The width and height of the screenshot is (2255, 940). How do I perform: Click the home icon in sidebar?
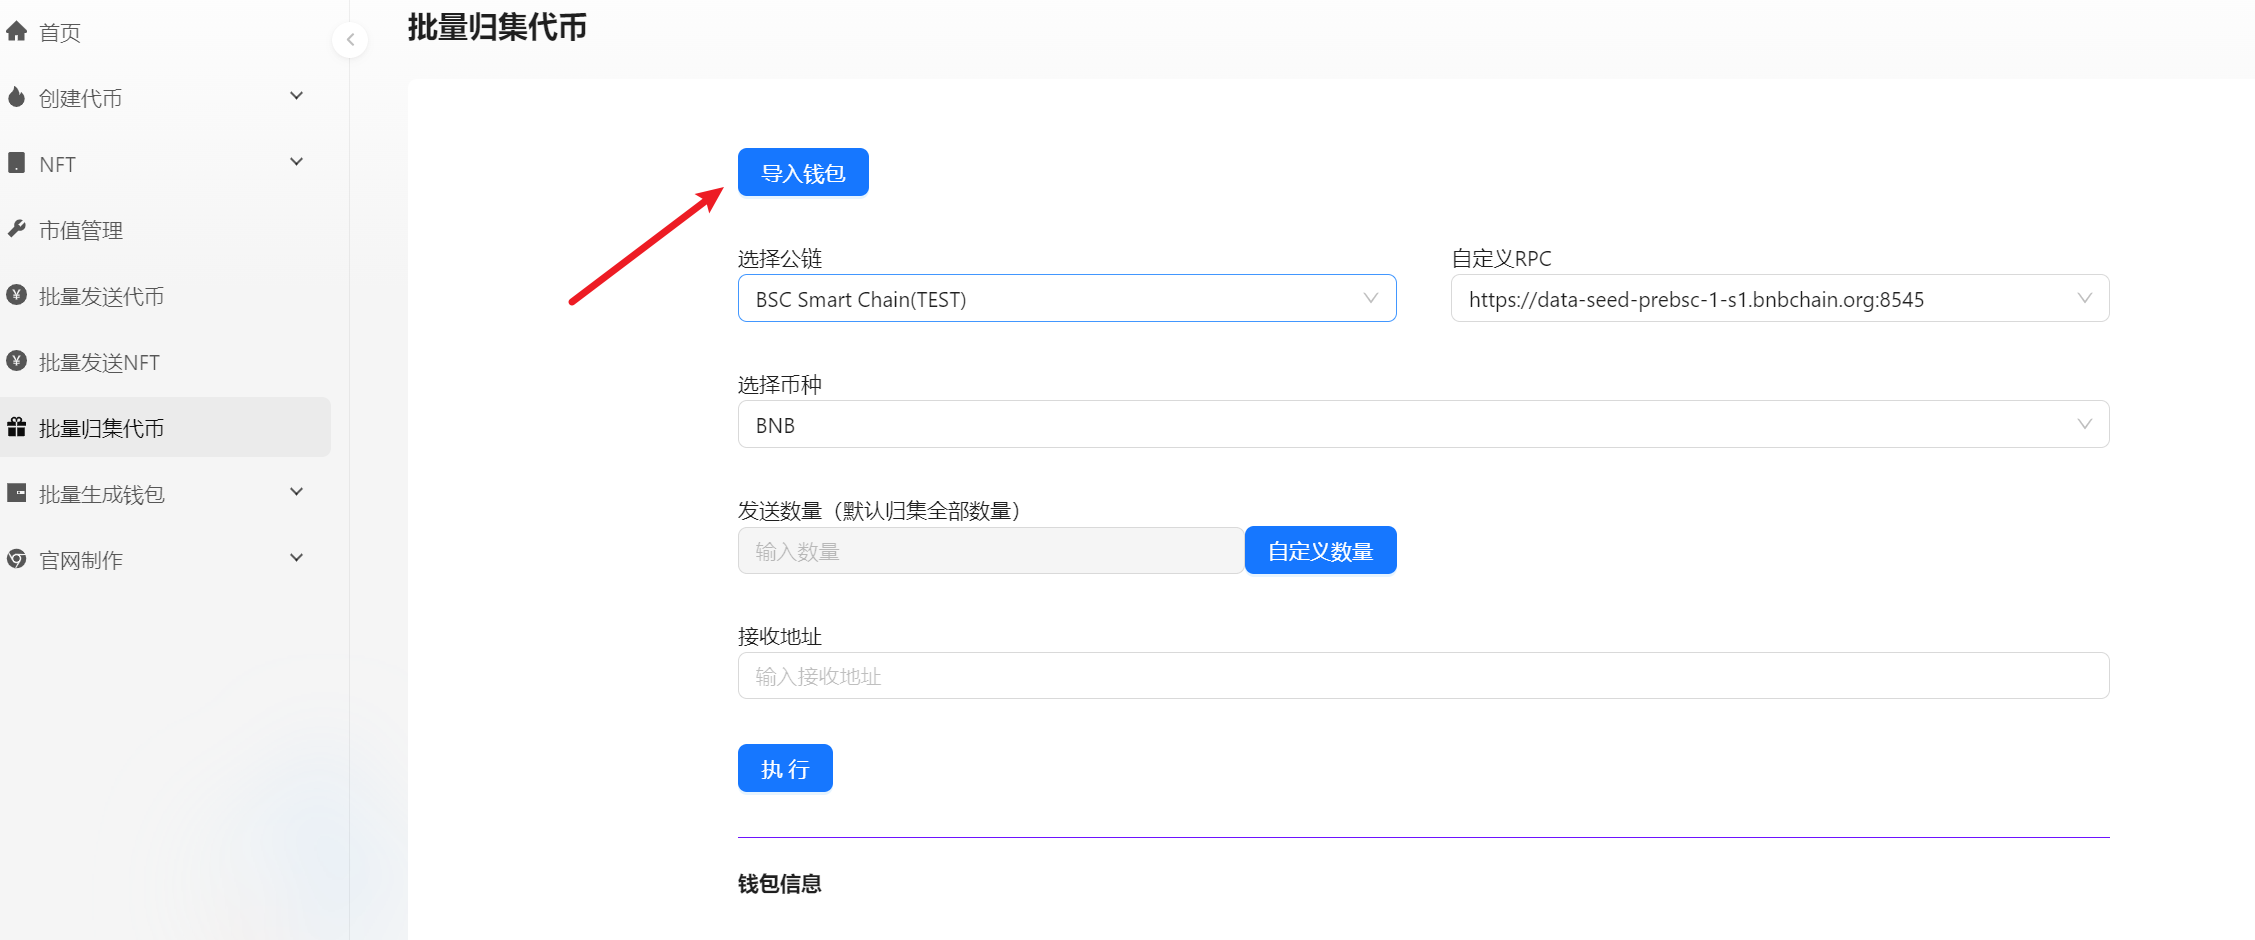[x=17, y=32]
